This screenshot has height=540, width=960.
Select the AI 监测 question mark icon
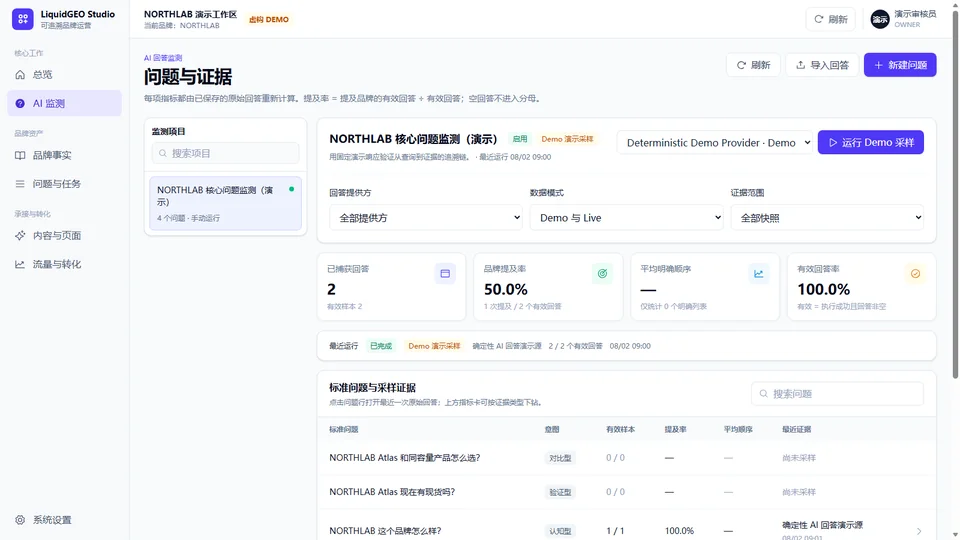(20, 103)
